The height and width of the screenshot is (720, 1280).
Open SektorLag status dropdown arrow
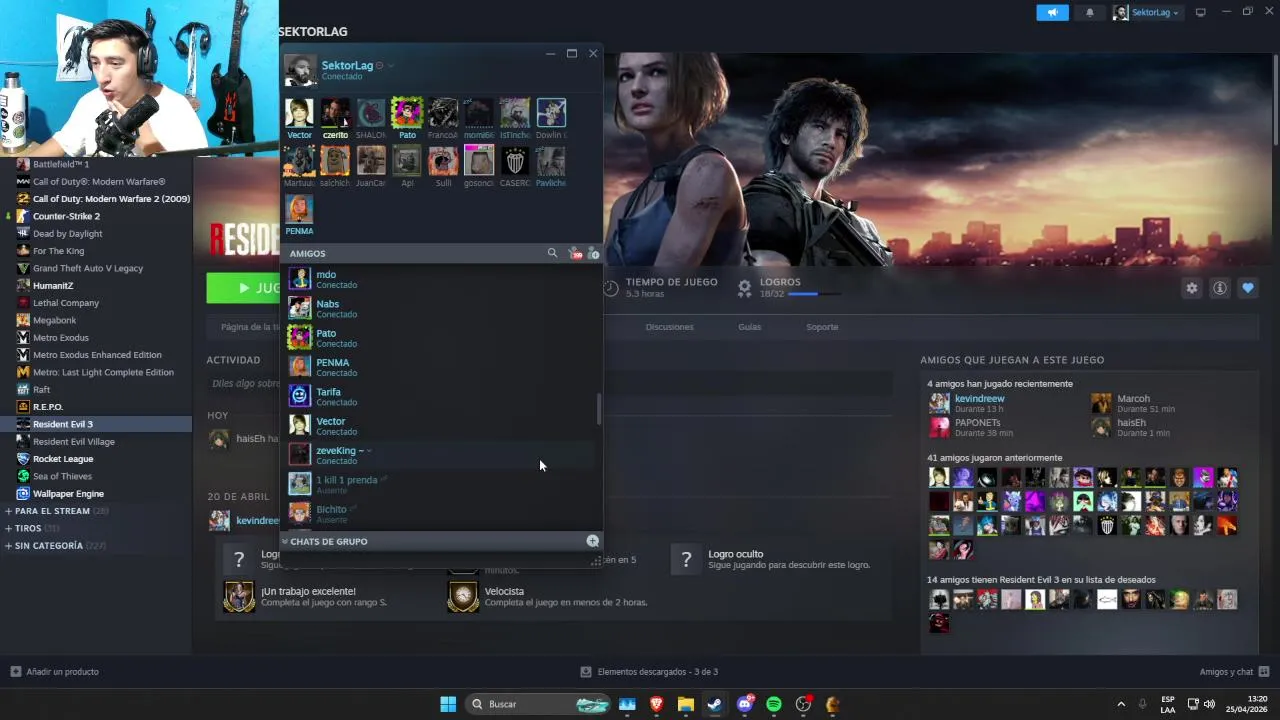(391, 66)
